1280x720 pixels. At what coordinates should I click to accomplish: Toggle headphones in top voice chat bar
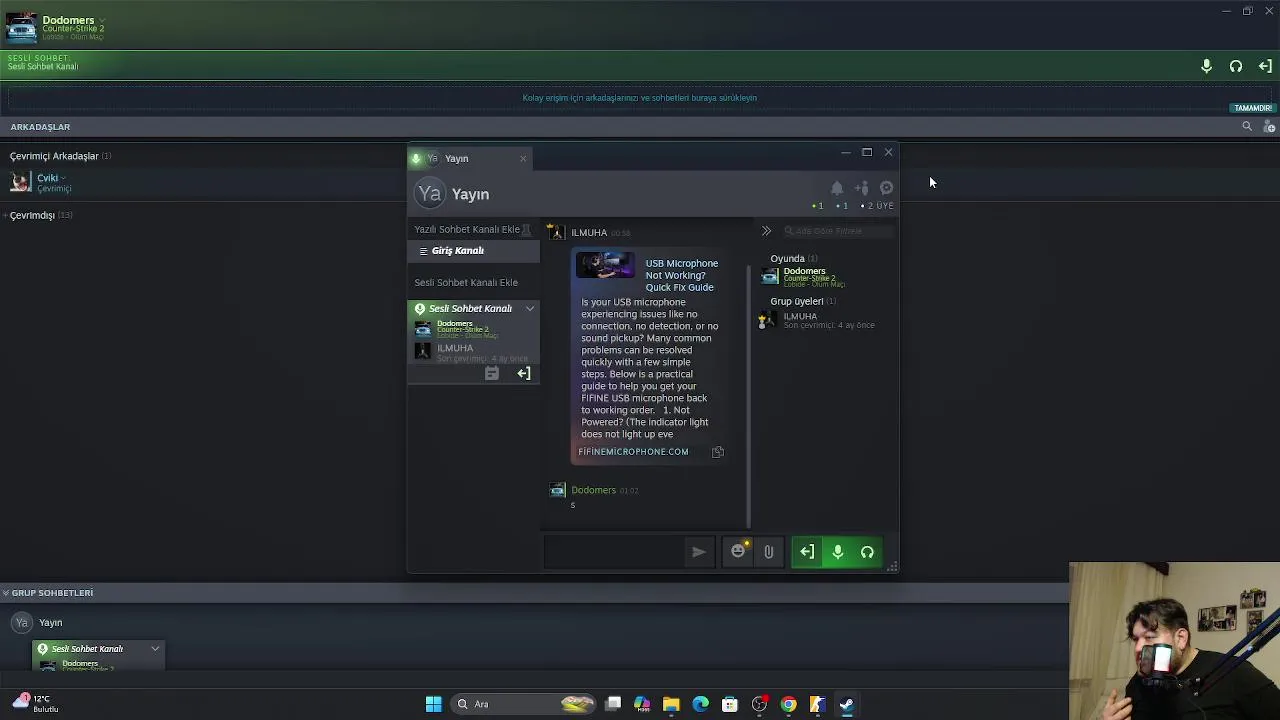(x=1236, y=66)
